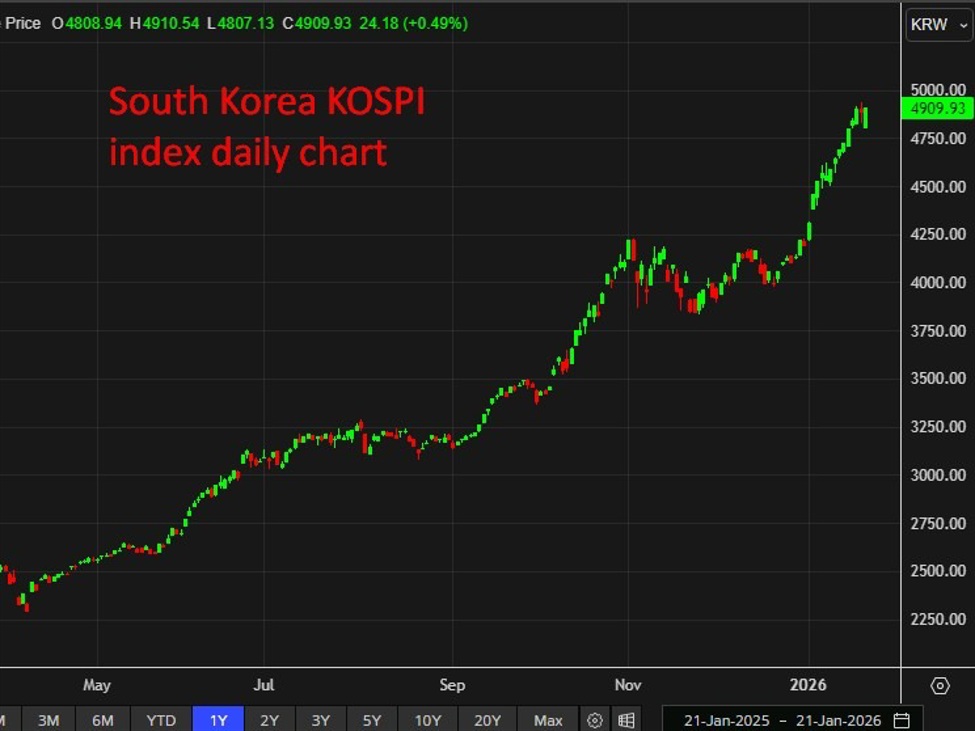This screenshot has width=975, height=731.
Task: Click the grid layout icon beside settings gear
Action: 626,719
